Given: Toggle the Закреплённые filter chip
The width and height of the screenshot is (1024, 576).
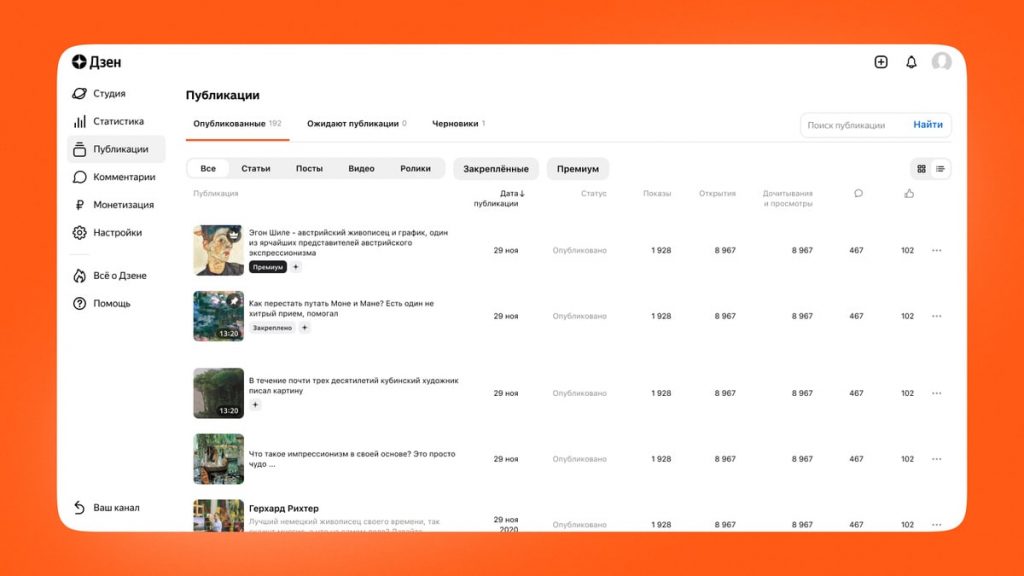Looking at the screenshot, I should coord(496,168).
